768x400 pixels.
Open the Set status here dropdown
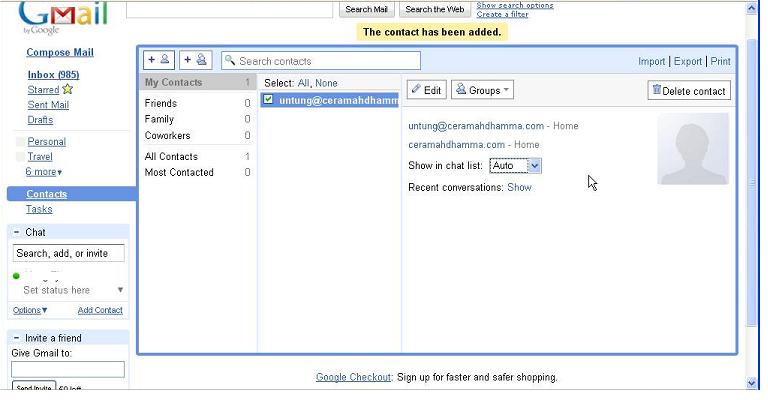(120, 290)
